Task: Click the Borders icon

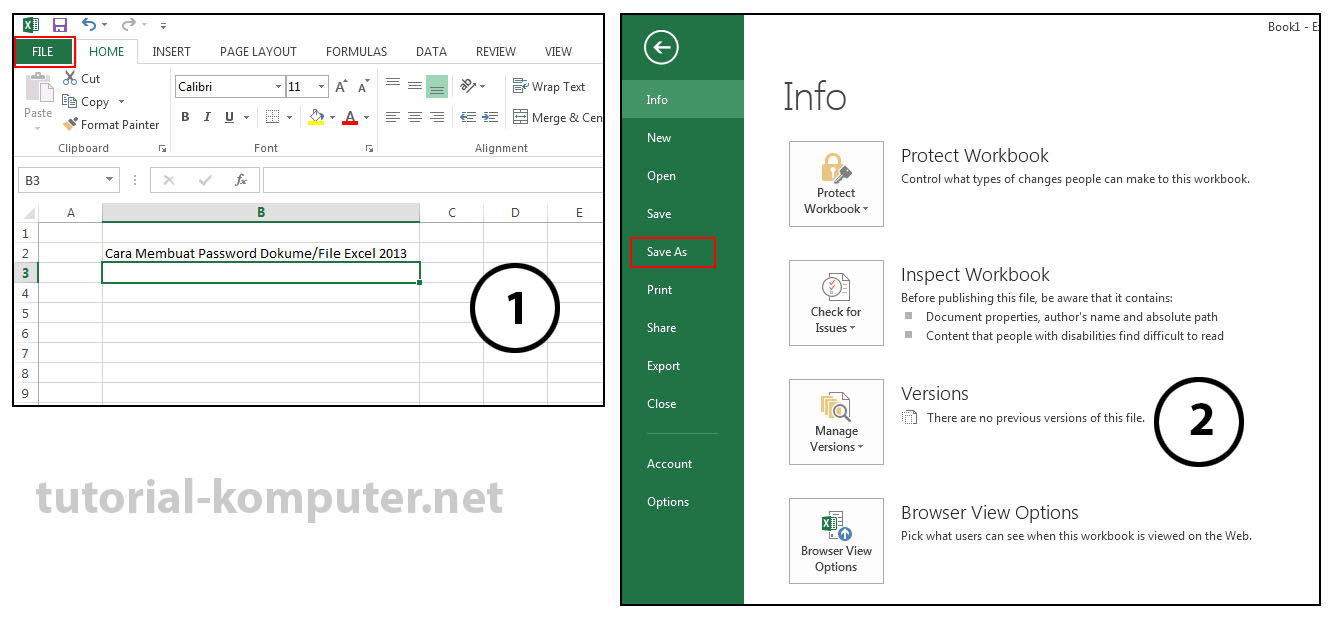Action: tap(272, 117)
